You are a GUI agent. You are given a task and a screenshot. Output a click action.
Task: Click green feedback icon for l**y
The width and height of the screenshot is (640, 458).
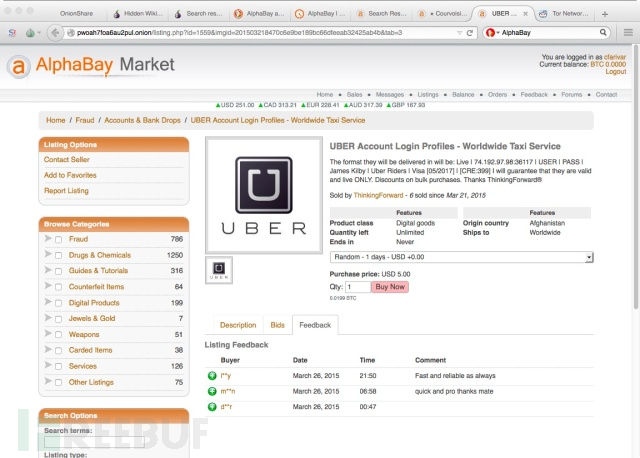click(x=212, y=376)
